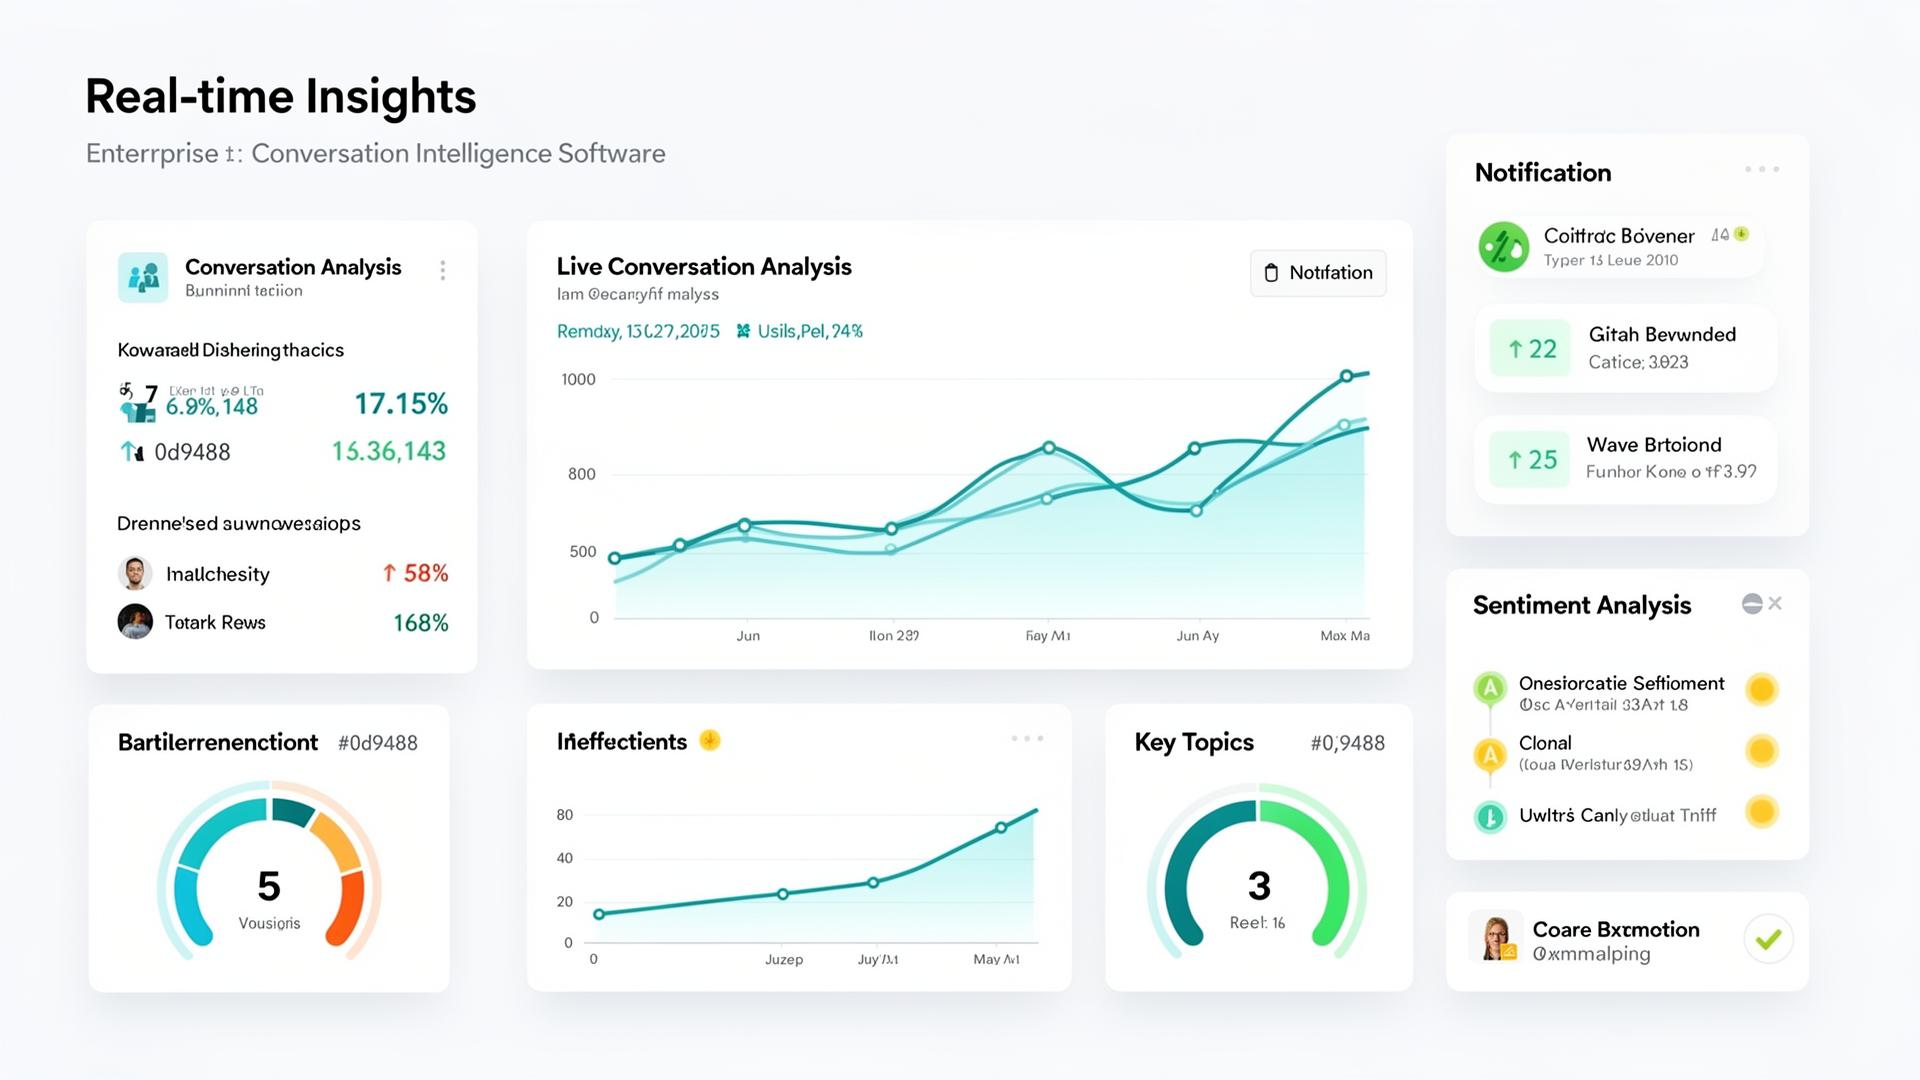Open the Coitfrac Bovener notification

point(1620,246)
